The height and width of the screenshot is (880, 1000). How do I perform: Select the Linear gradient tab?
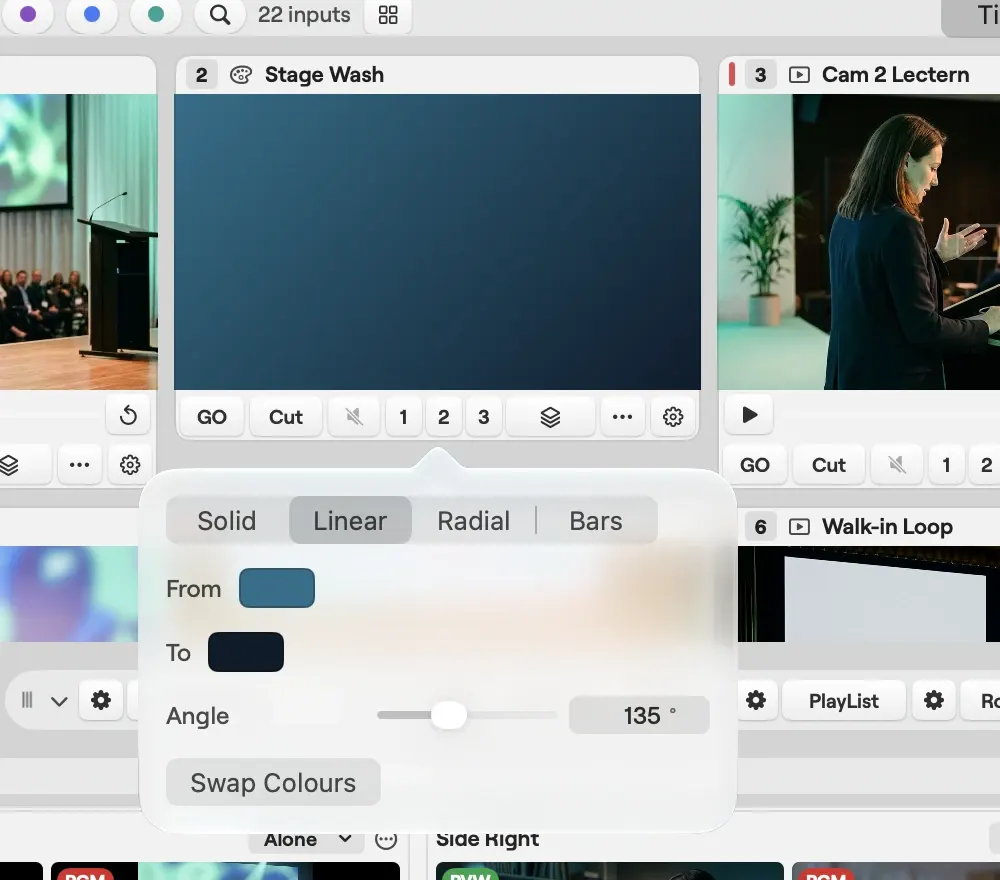pos(350,520)
